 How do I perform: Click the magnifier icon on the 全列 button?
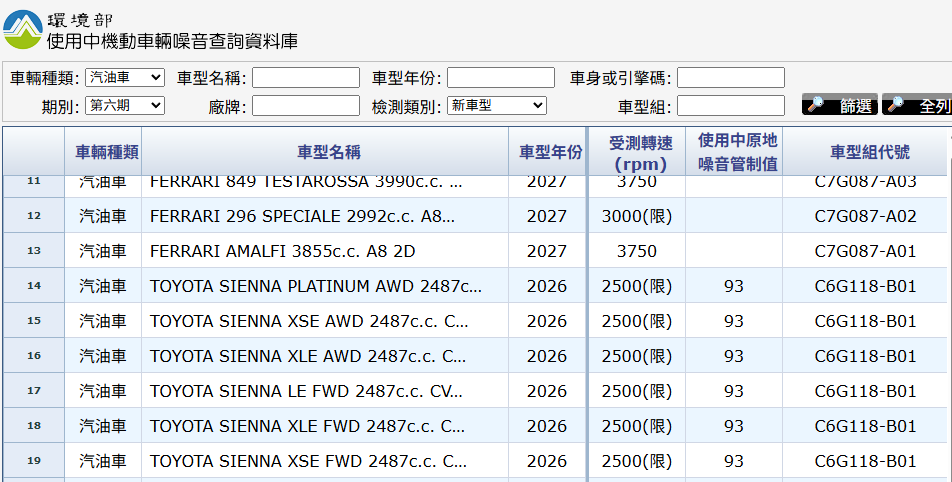click(x=896, y=104)
